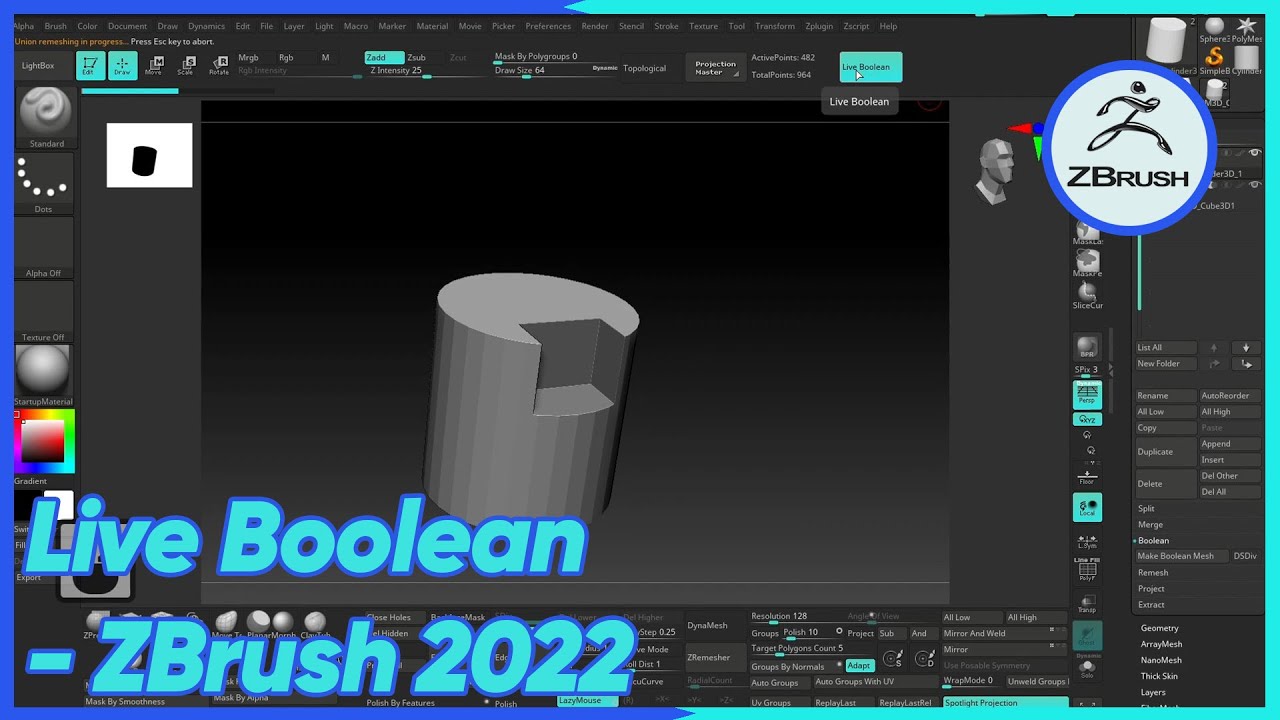Expand the Project section
The height and width of the screenshot is (720, 1280).
coord(1151,588)
